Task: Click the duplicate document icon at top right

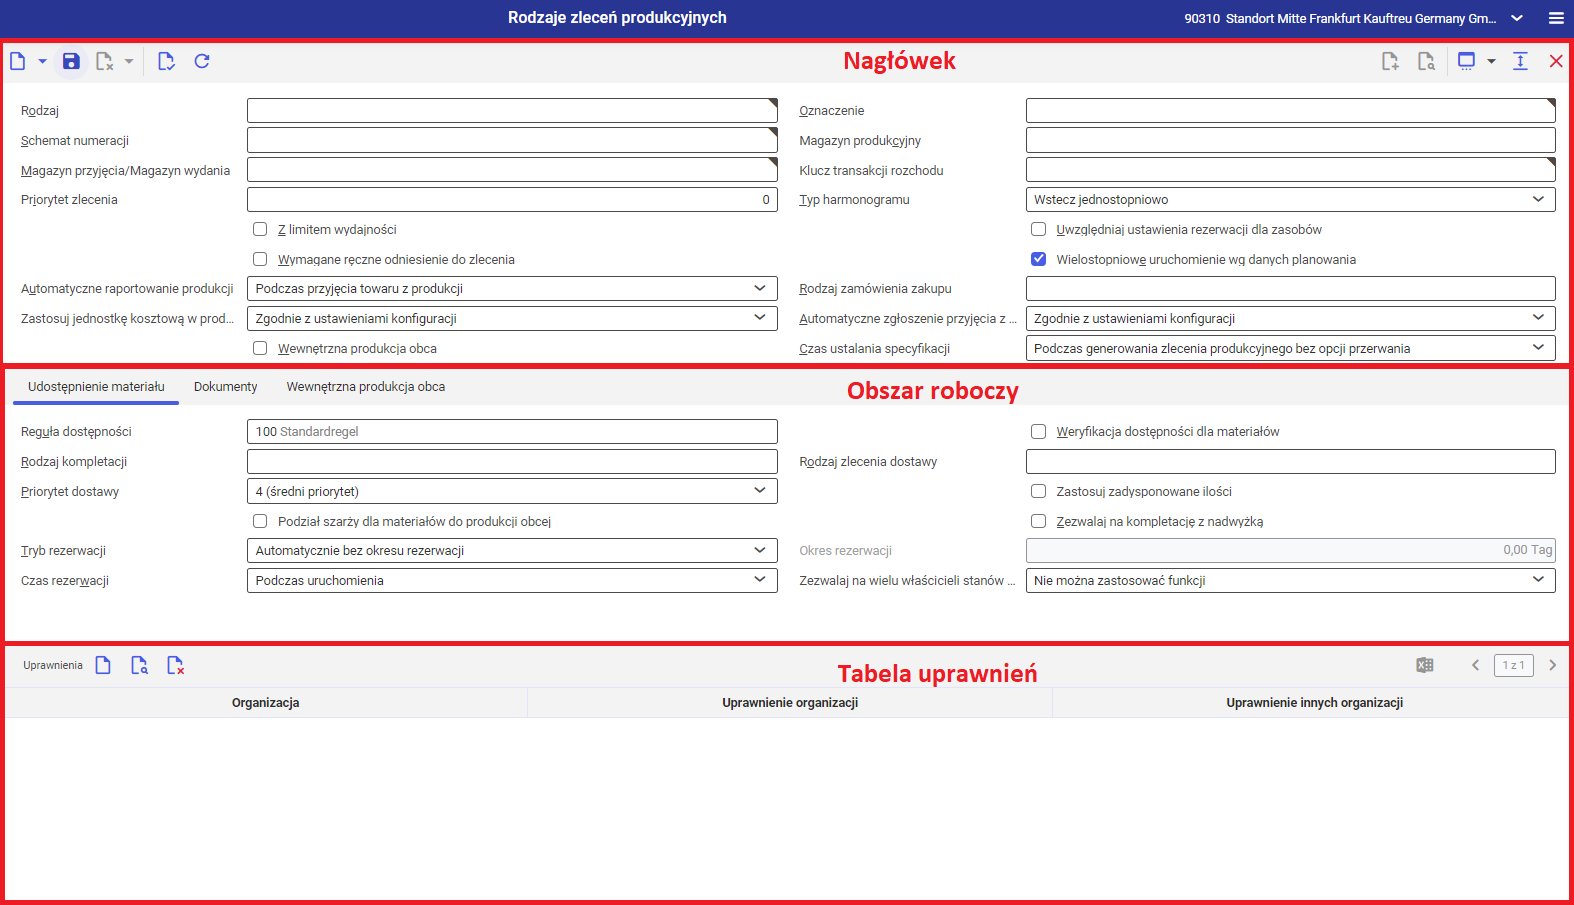Action: (x=1390, y=61)
